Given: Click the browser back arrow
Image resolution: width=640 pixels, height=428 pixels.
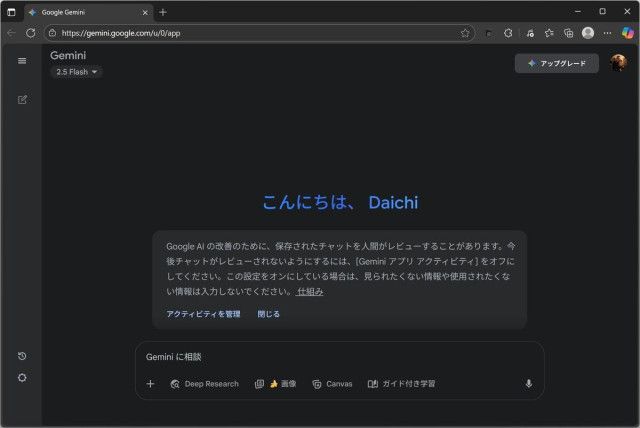Looking at the screenshot, I should coord(11,33).
